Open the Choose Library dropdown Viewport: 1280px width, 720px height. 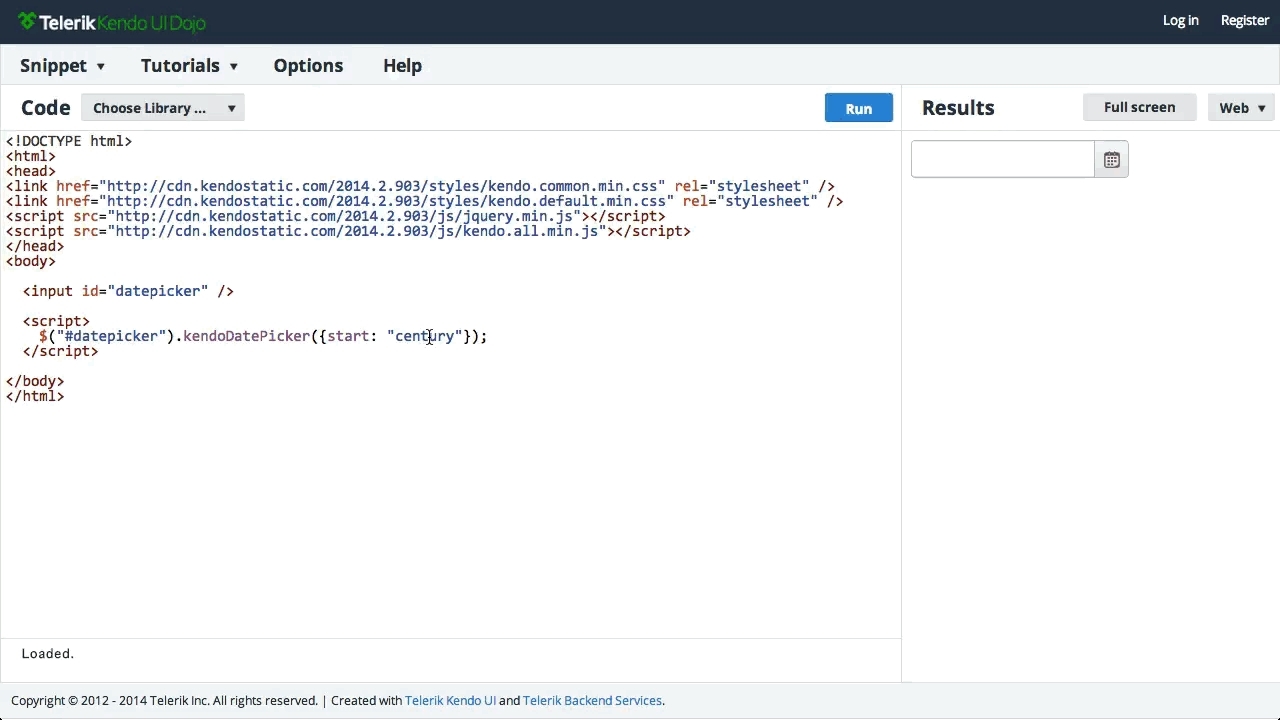click(163, 108)
